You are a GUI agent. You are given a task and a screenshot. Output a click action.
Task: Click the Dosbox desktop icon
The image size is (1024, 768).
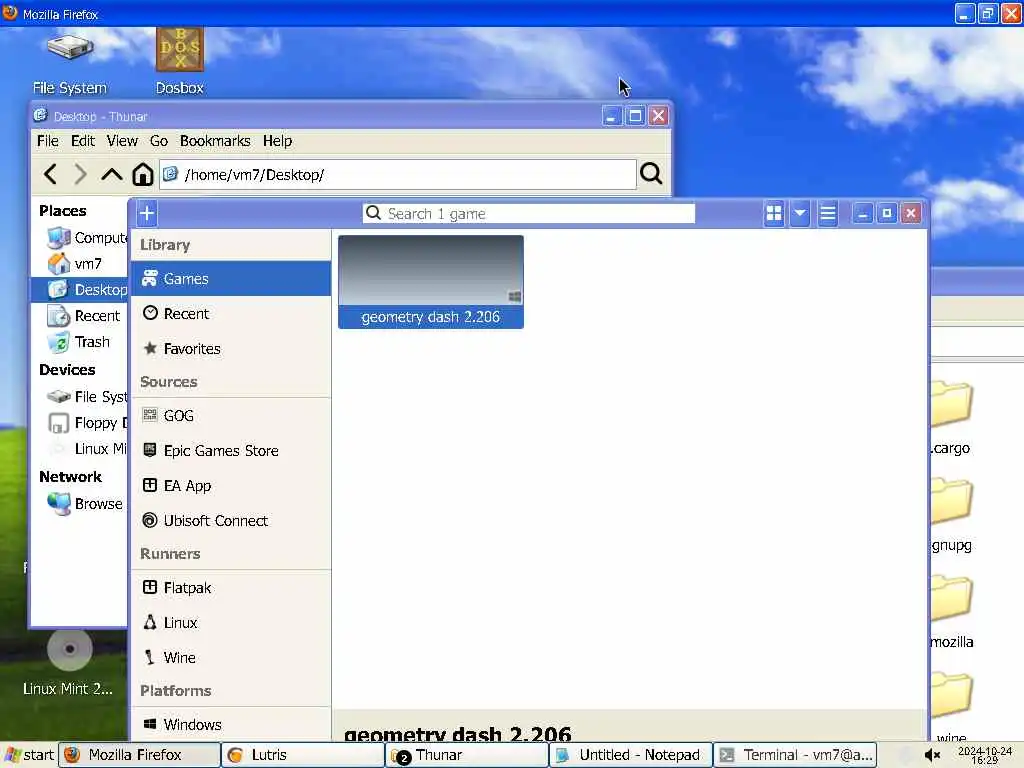click(x=180, y=62)
